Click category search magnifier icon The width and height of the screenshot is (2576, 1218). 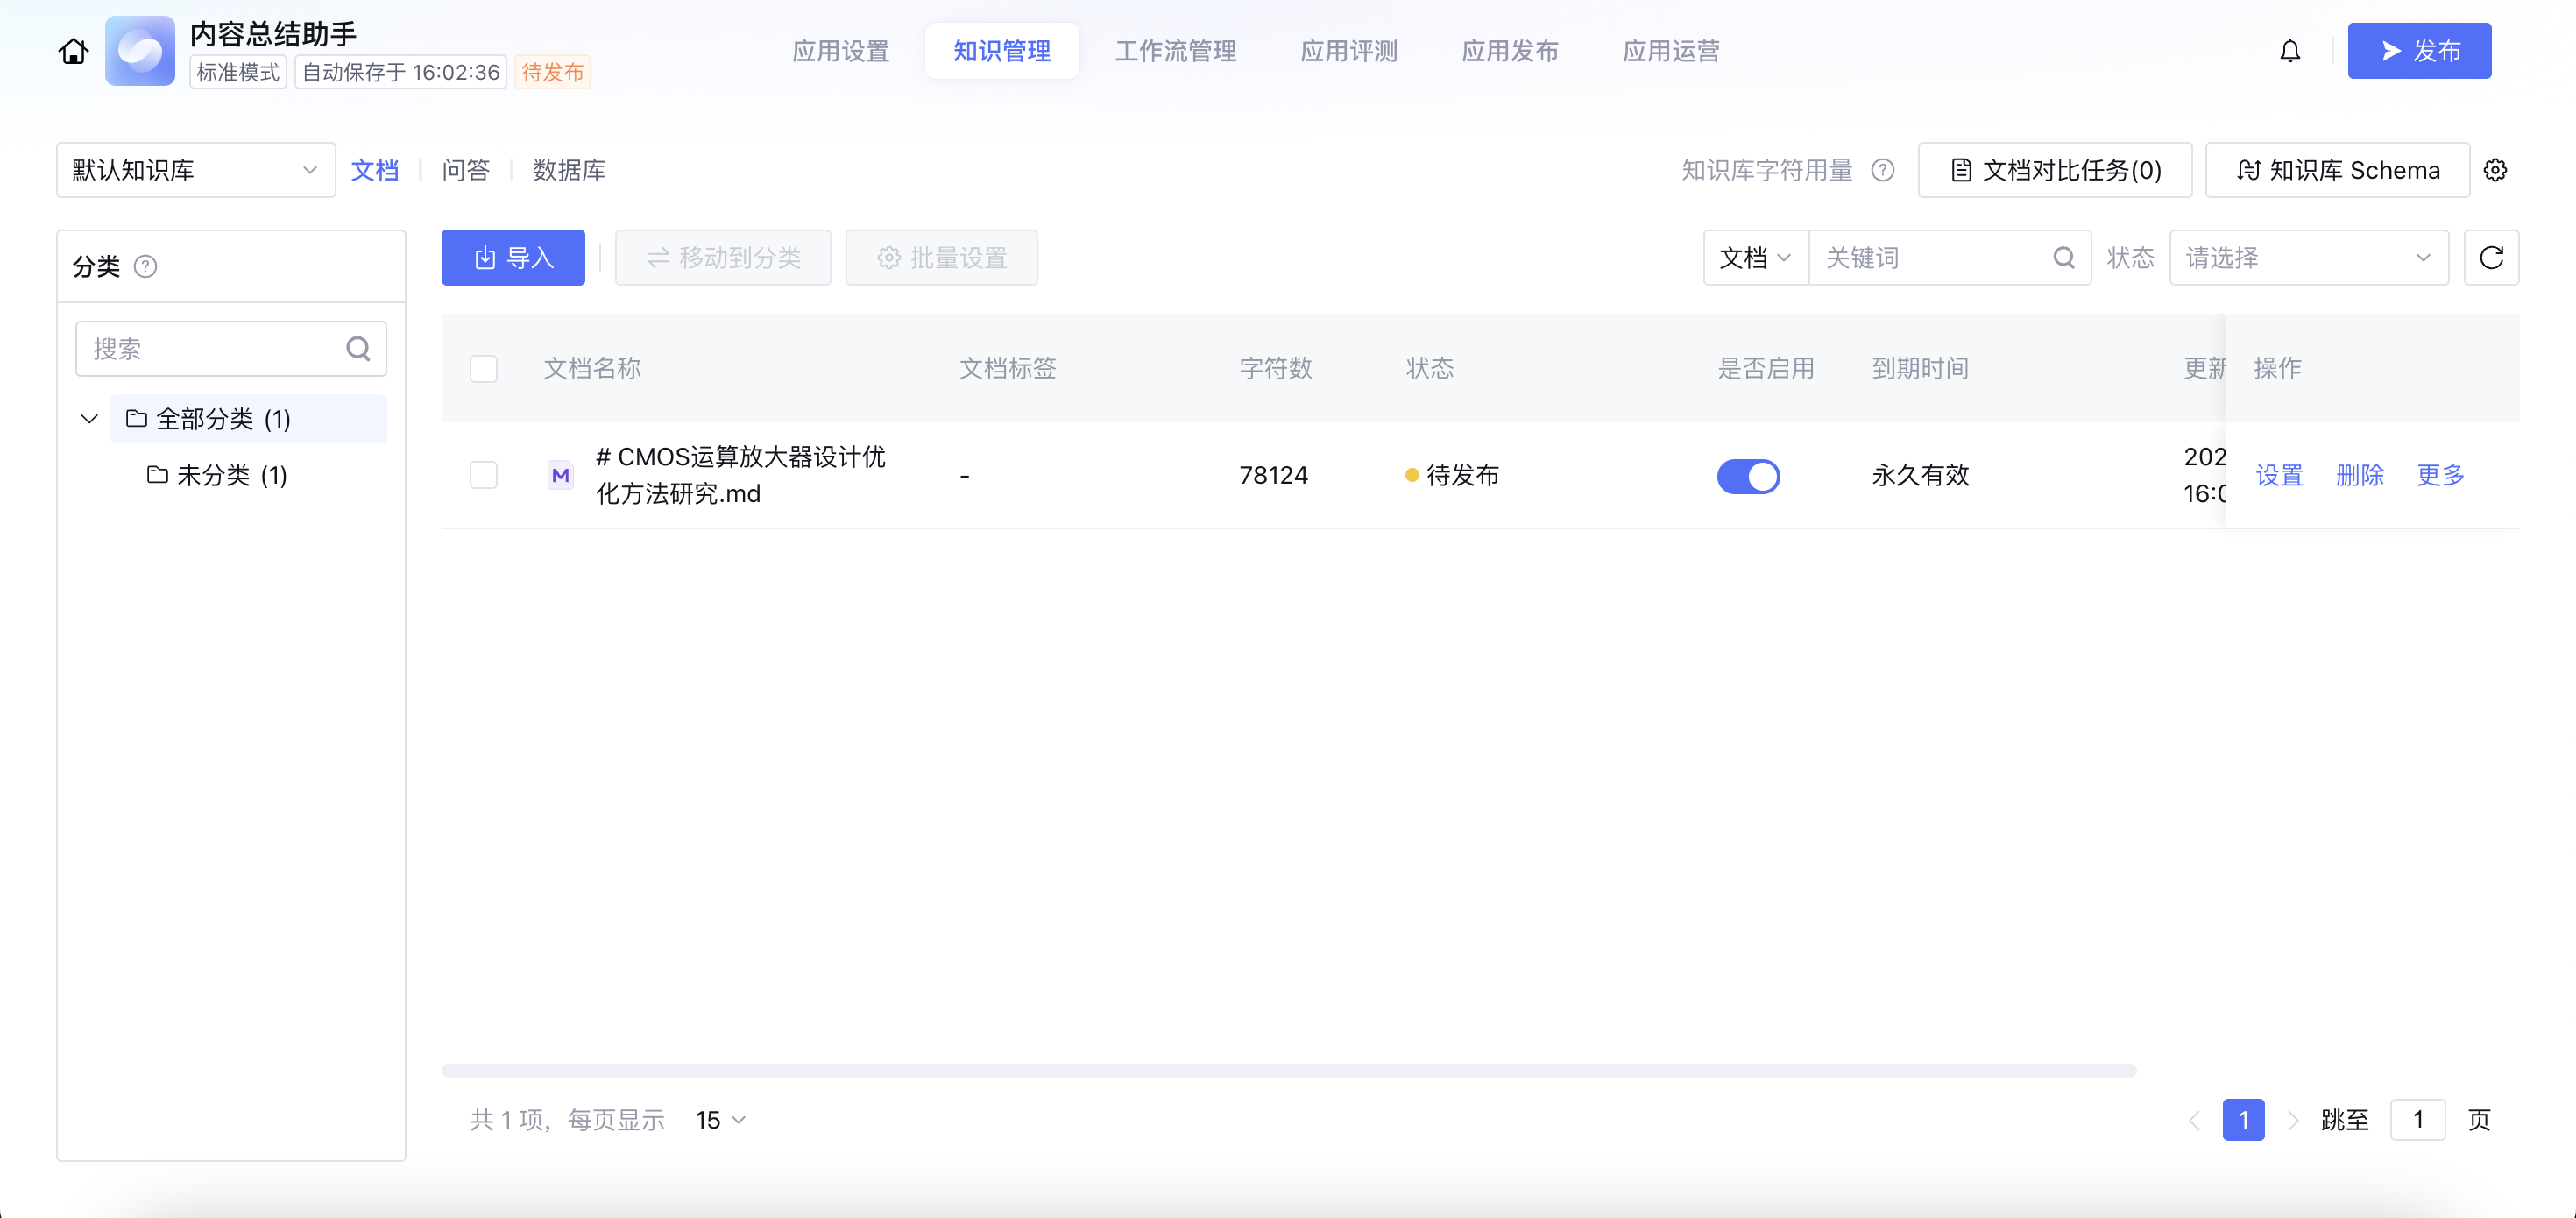(x=358, y=349)
